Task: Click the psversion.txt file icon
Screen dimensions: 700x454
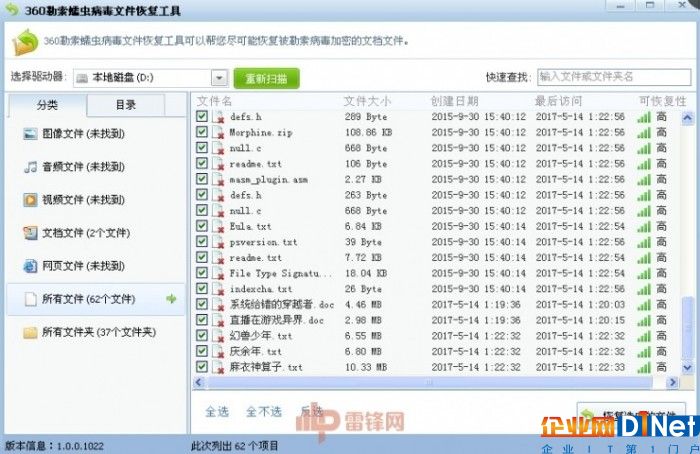Action: [218, 242]
